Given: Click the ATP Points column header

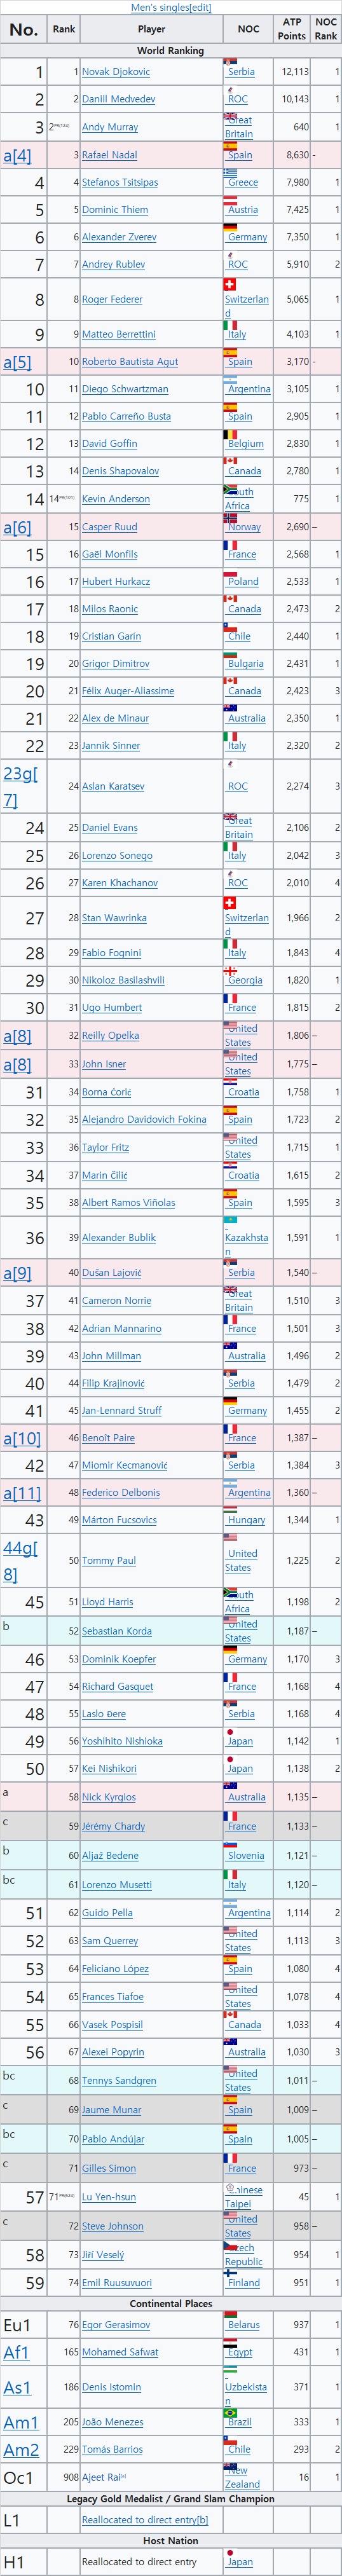Looking at the screenshot, I should point(292,29).
